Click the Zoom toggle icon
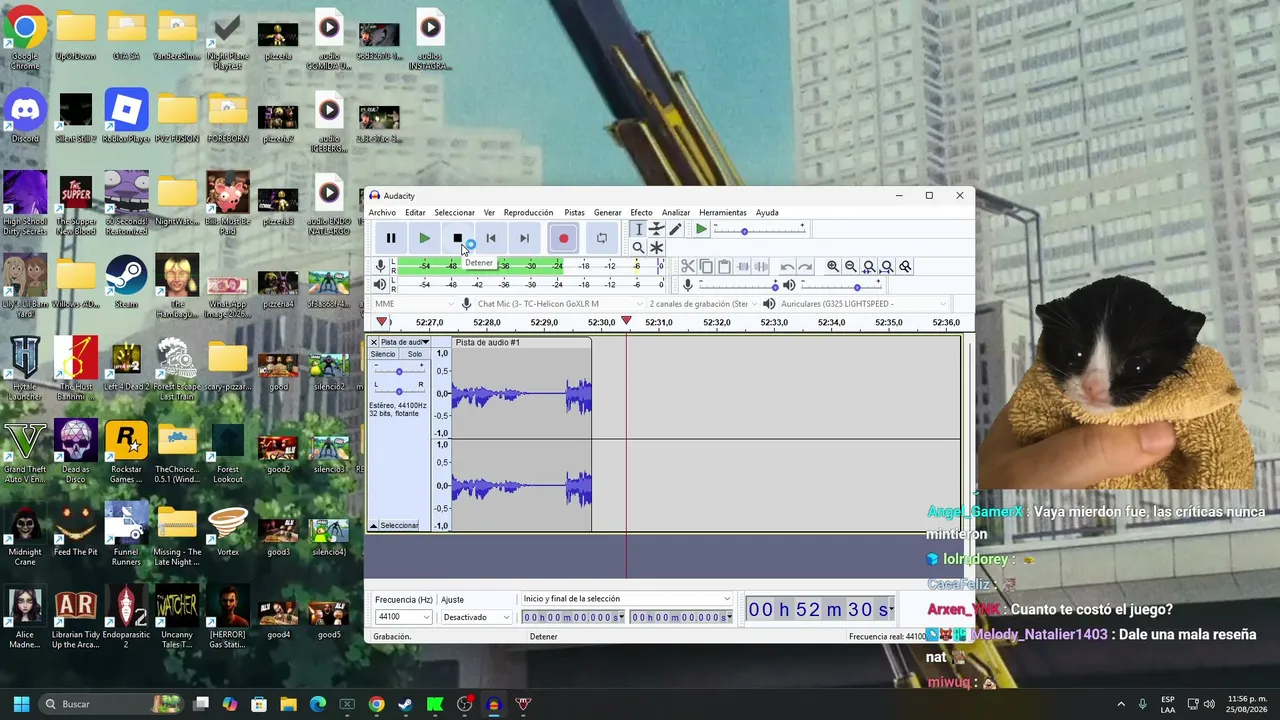This screenshot has height=720, width=1280. 905,266
